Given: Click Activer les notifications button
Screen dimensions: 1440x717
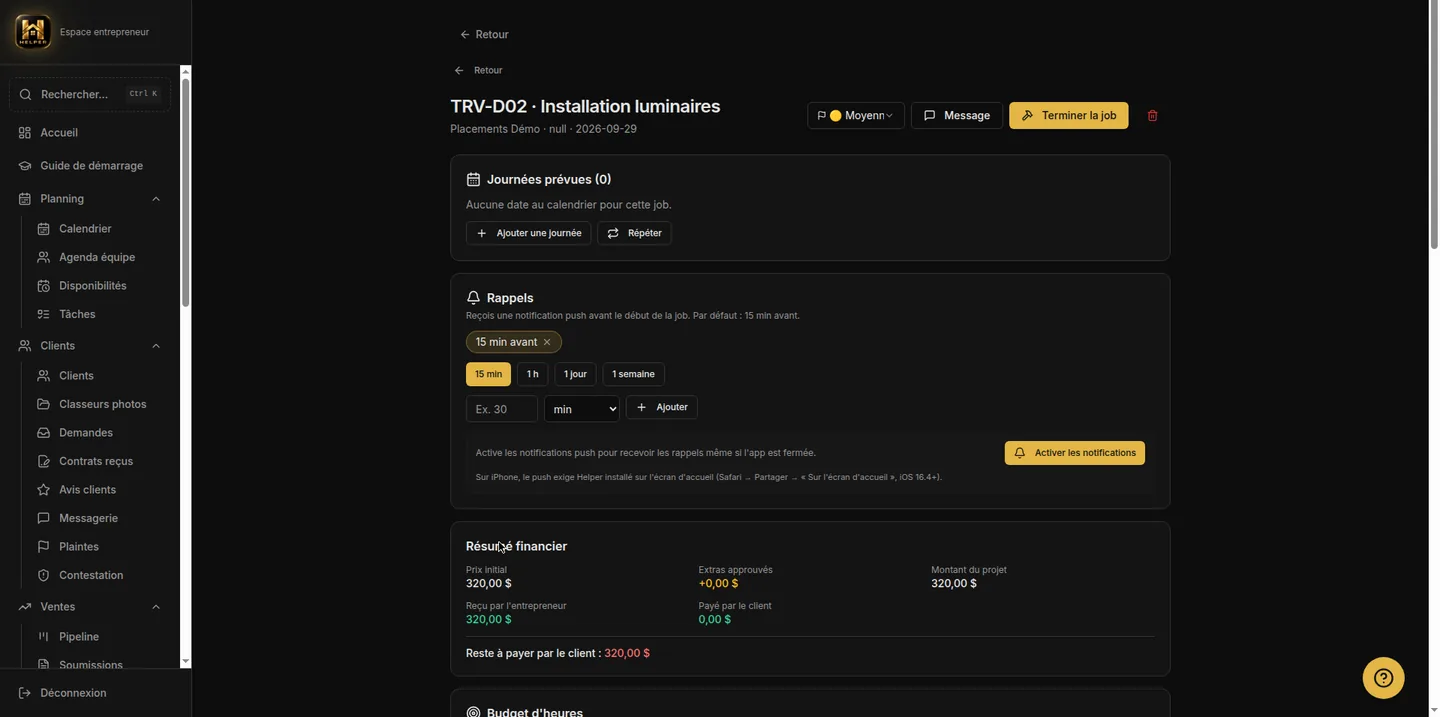Looking at the screenshot, I should (x=1075, y=453).
